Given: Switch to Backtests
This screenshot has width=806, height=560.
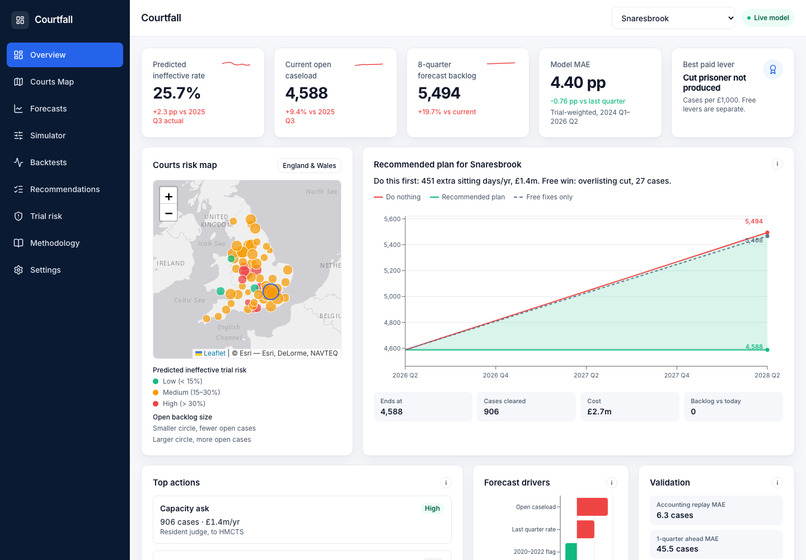Looking at the screenshot, I should click(x=65, y=162).
